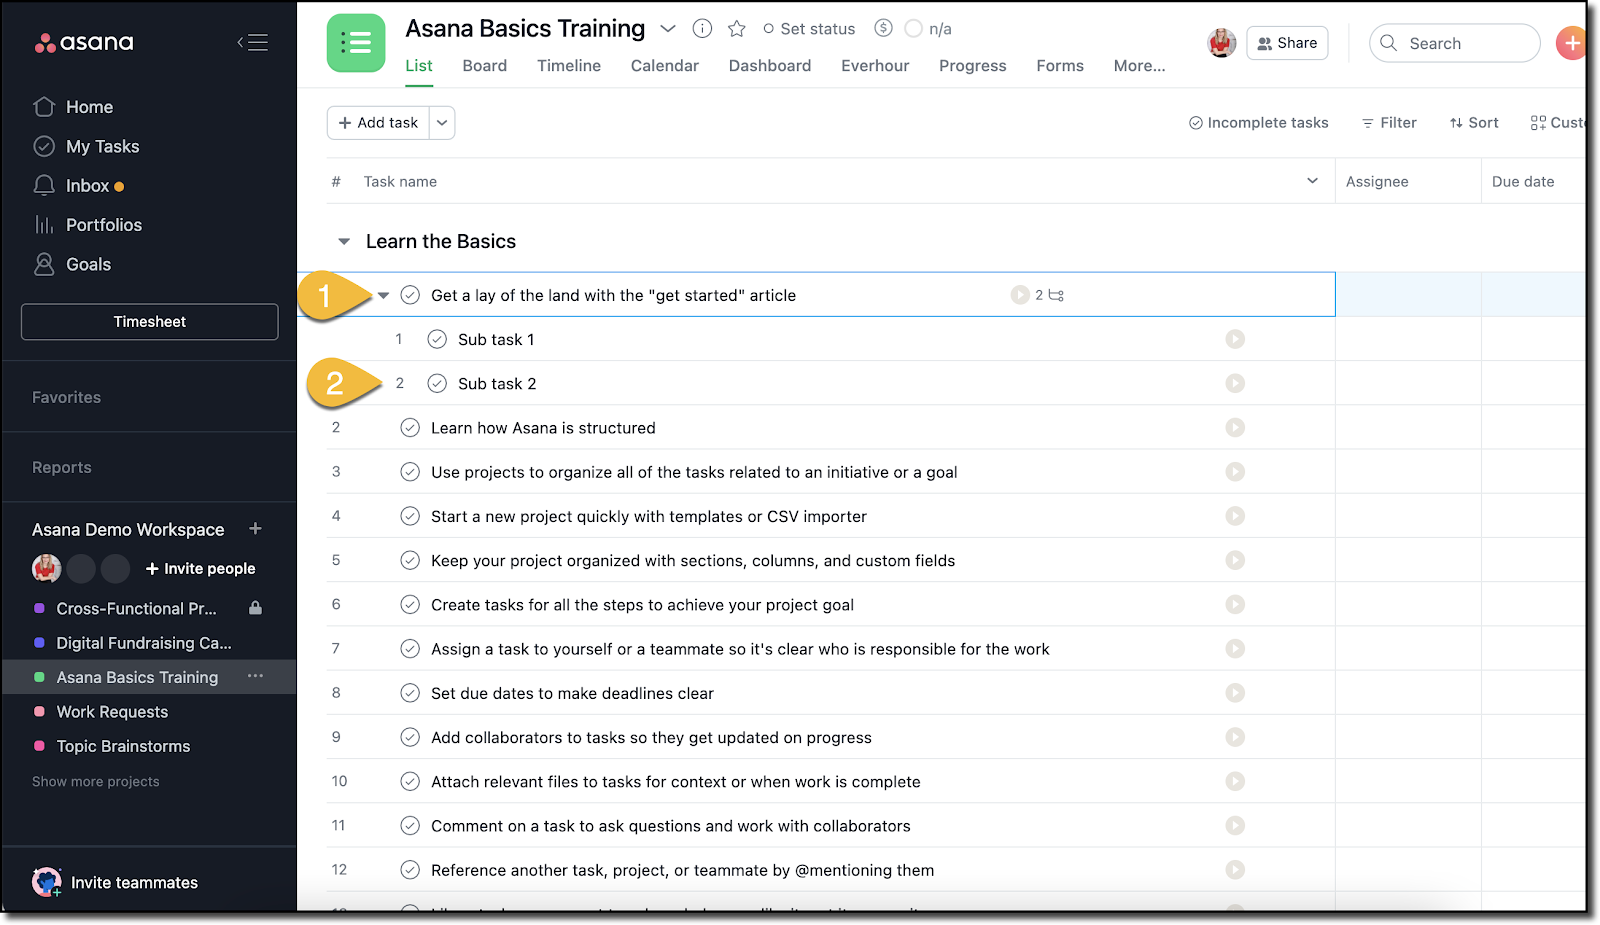This screenshot has width=1600, height=925.
Task: Click the lock icon on Cross-Functional project
Action: click(255, 608)
